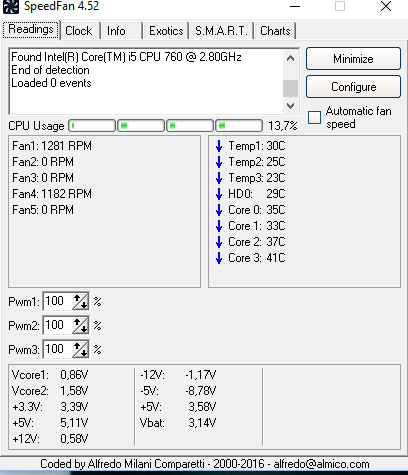408x475 pixels.
Task: Click the fourth CPU usage bar
Action: [x=239, y=126]
